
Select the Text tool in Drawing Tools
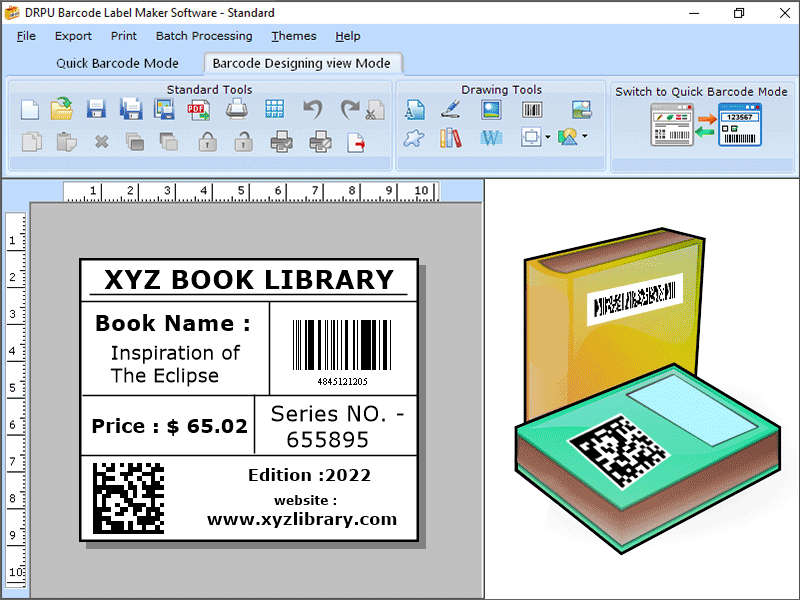[x=414, y=110]
